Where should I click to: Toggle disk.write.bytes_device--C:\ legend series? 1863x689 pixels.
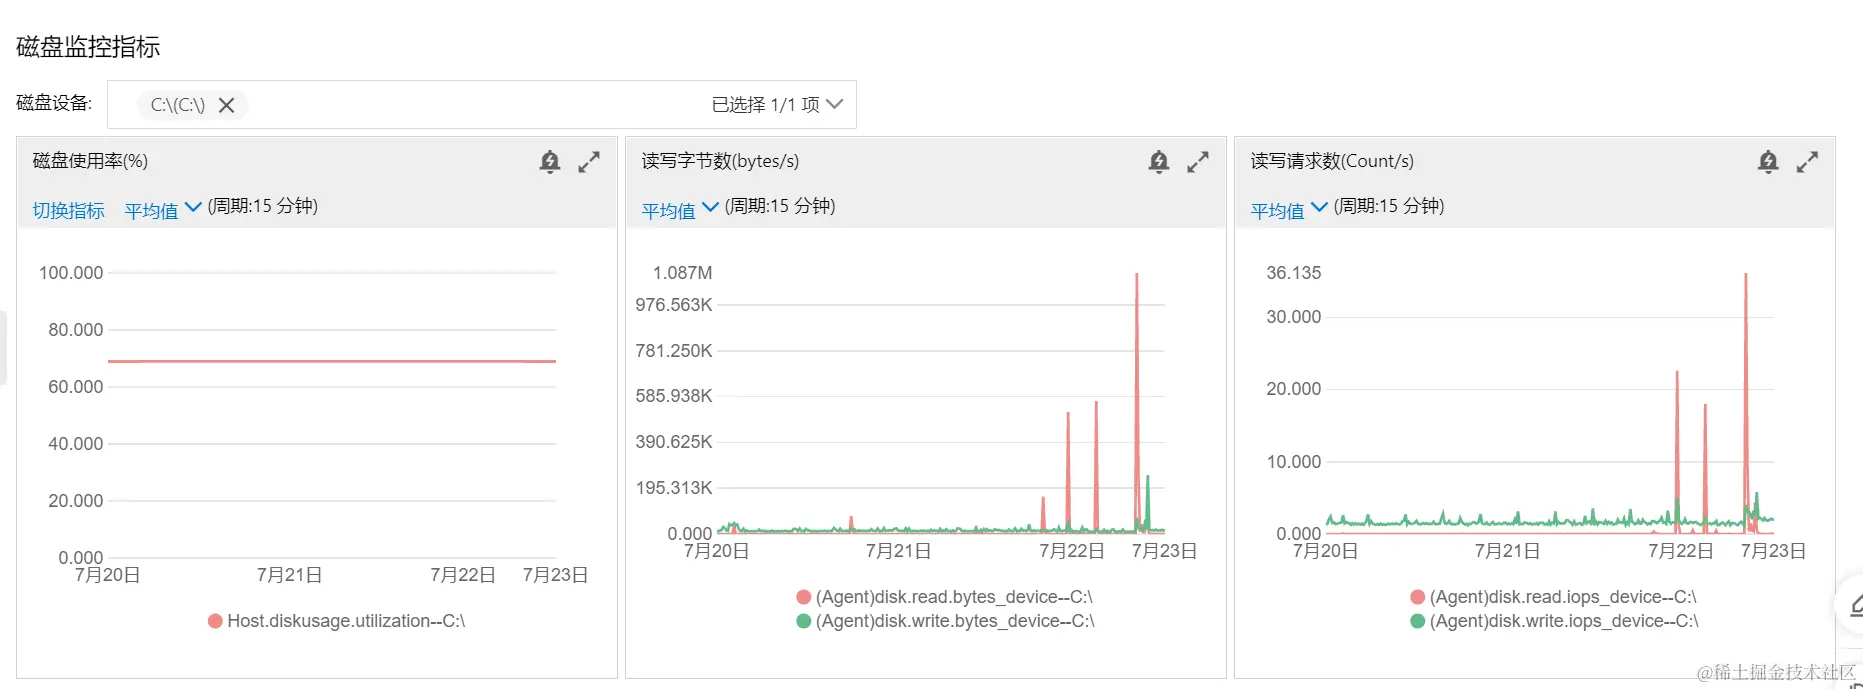(x=945, y=621)
